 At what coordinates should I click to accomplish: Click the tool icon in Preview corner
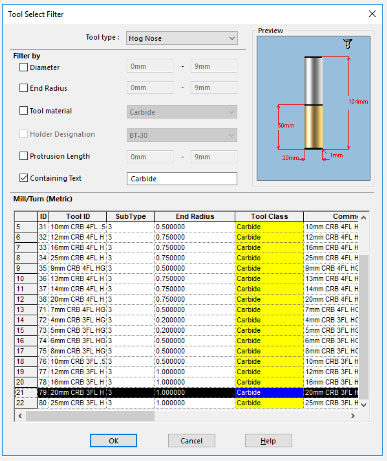(x=348, y=44)
